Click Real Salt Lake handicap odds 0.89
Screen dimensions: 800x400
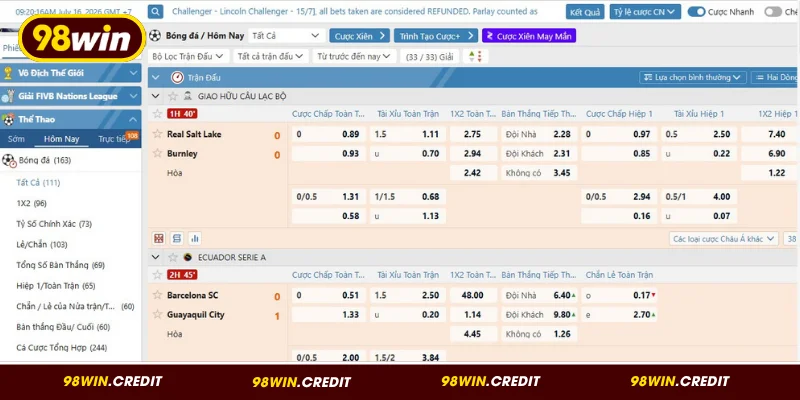pos(329,134)
